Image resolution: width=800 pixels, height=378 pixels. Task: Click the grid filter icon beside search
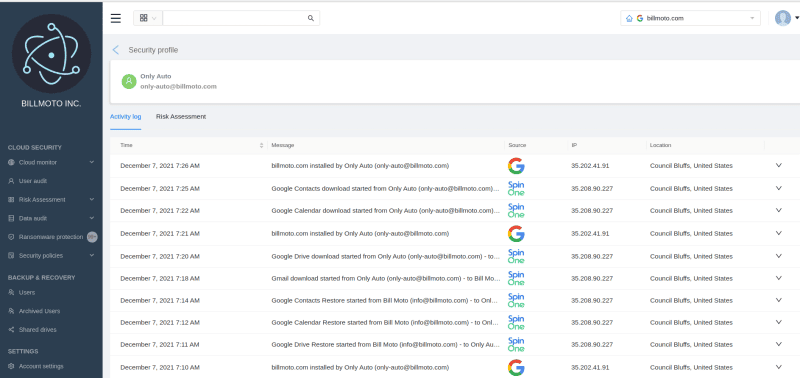(x=144, y=18)
